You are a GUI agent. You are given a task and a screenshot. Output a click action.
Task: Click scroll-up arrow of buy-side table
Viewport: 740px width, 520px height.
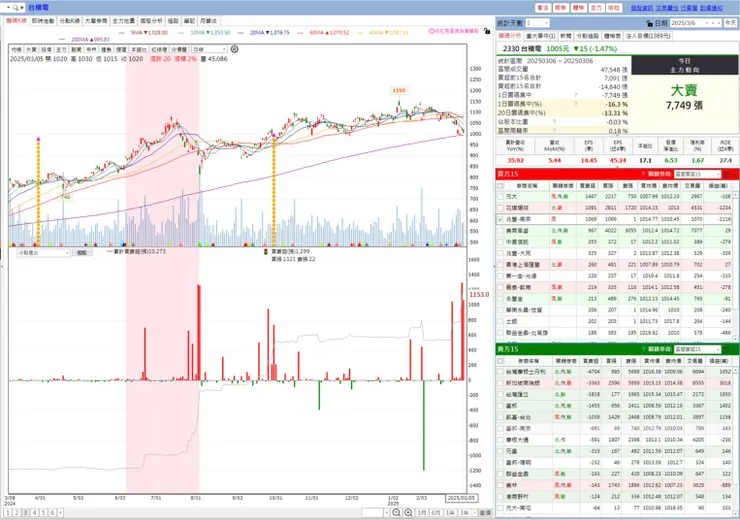click(735, 195)
